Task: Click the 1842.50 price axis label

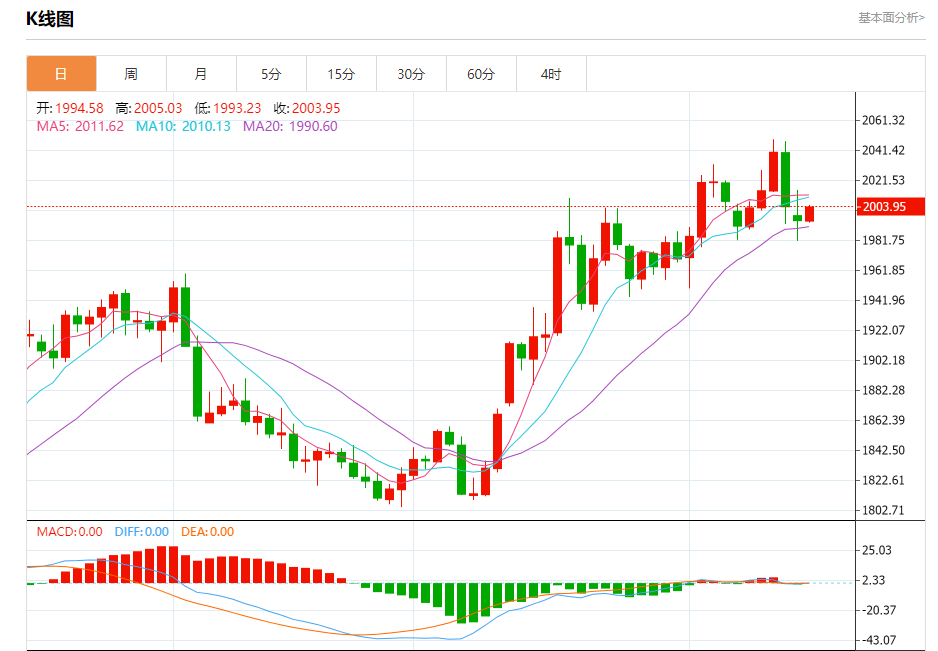Action: pyautogui.click(x=883, y=450)
